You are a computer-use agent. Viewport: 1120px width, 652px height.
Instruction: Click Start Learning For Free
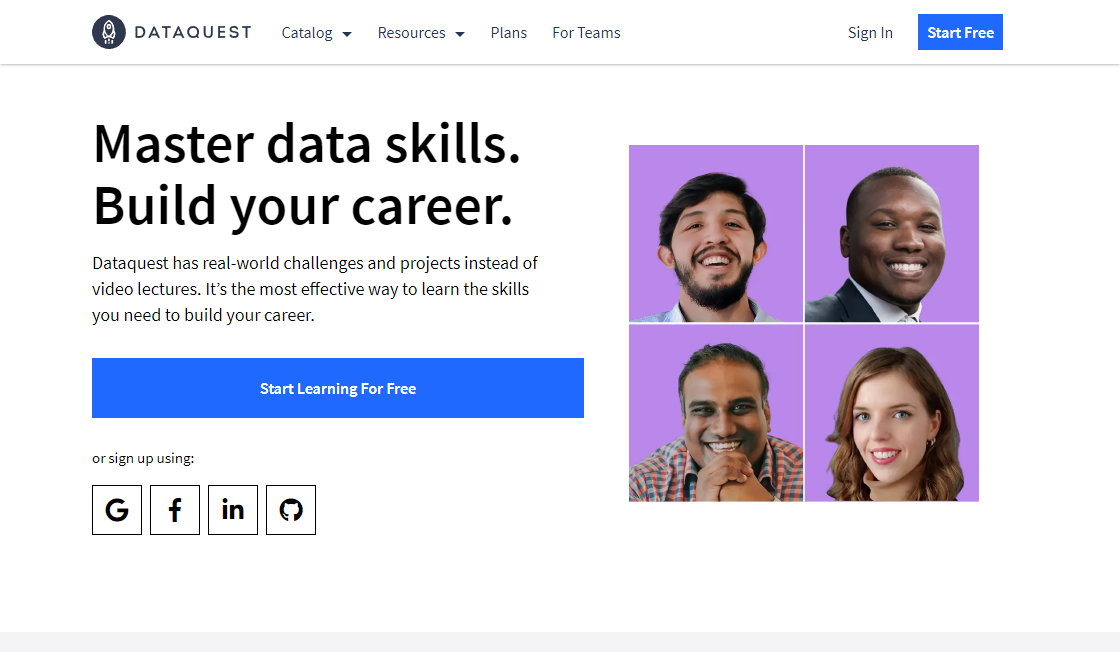337,388
